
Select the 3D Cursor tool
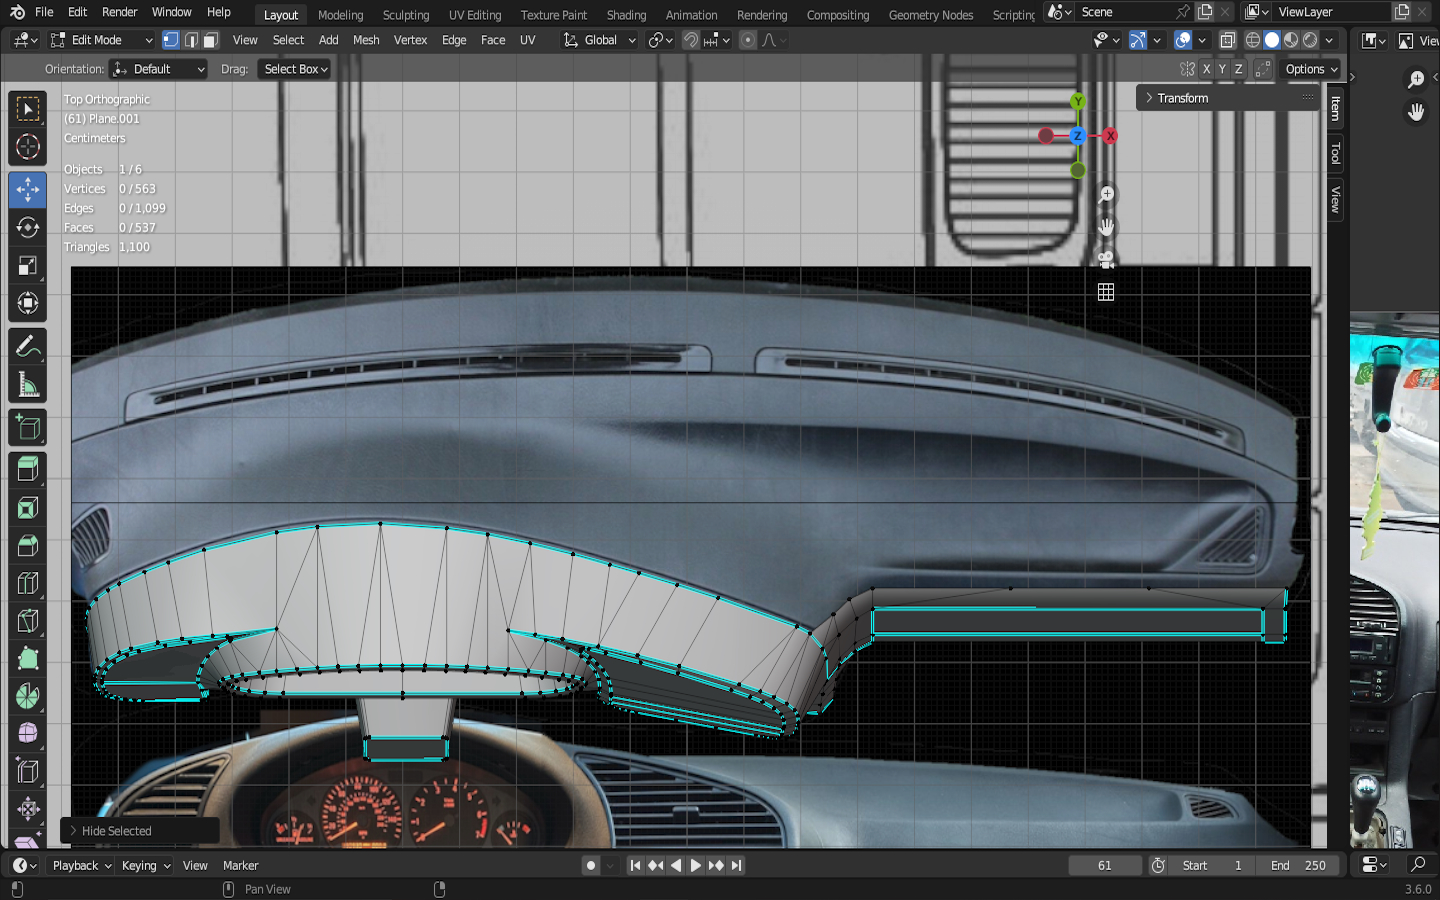point(28,147)
